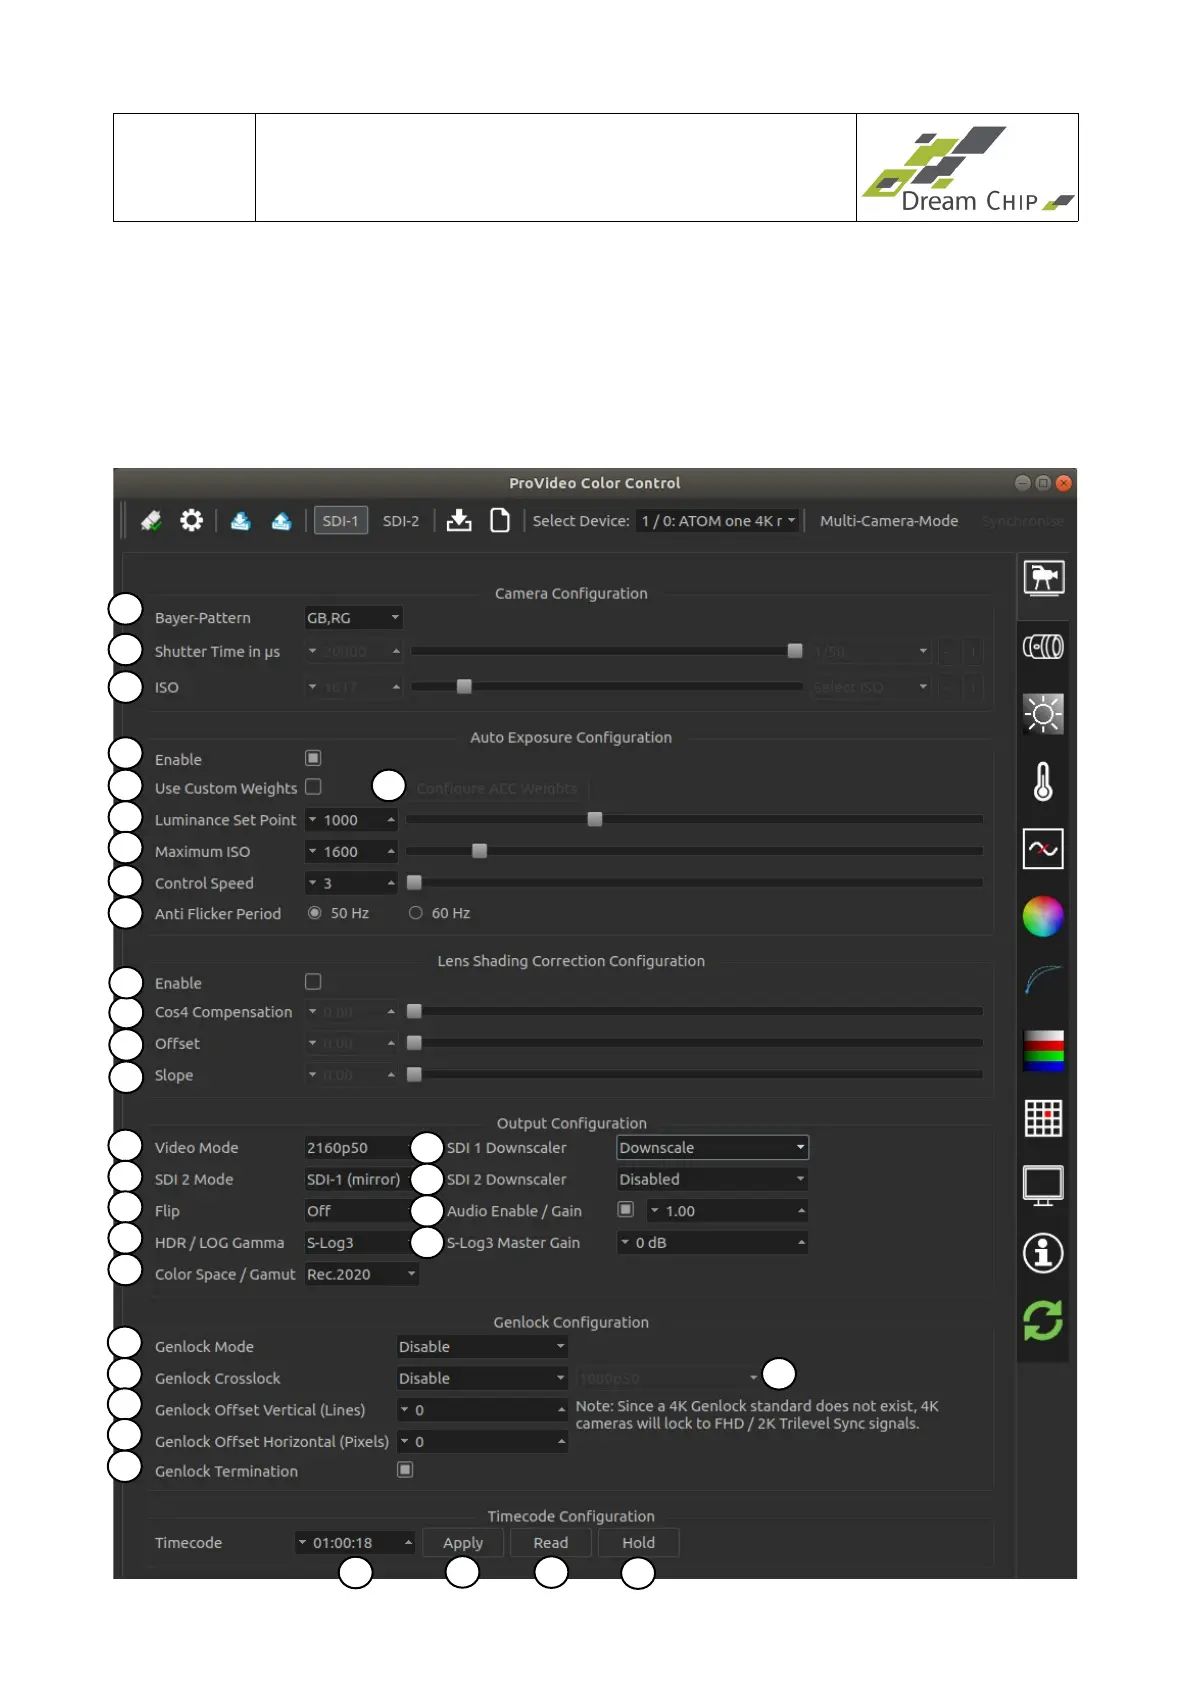Click the Luminance Set Point value field
This screenshot has width=1191, height=1684.
[351, 820]
